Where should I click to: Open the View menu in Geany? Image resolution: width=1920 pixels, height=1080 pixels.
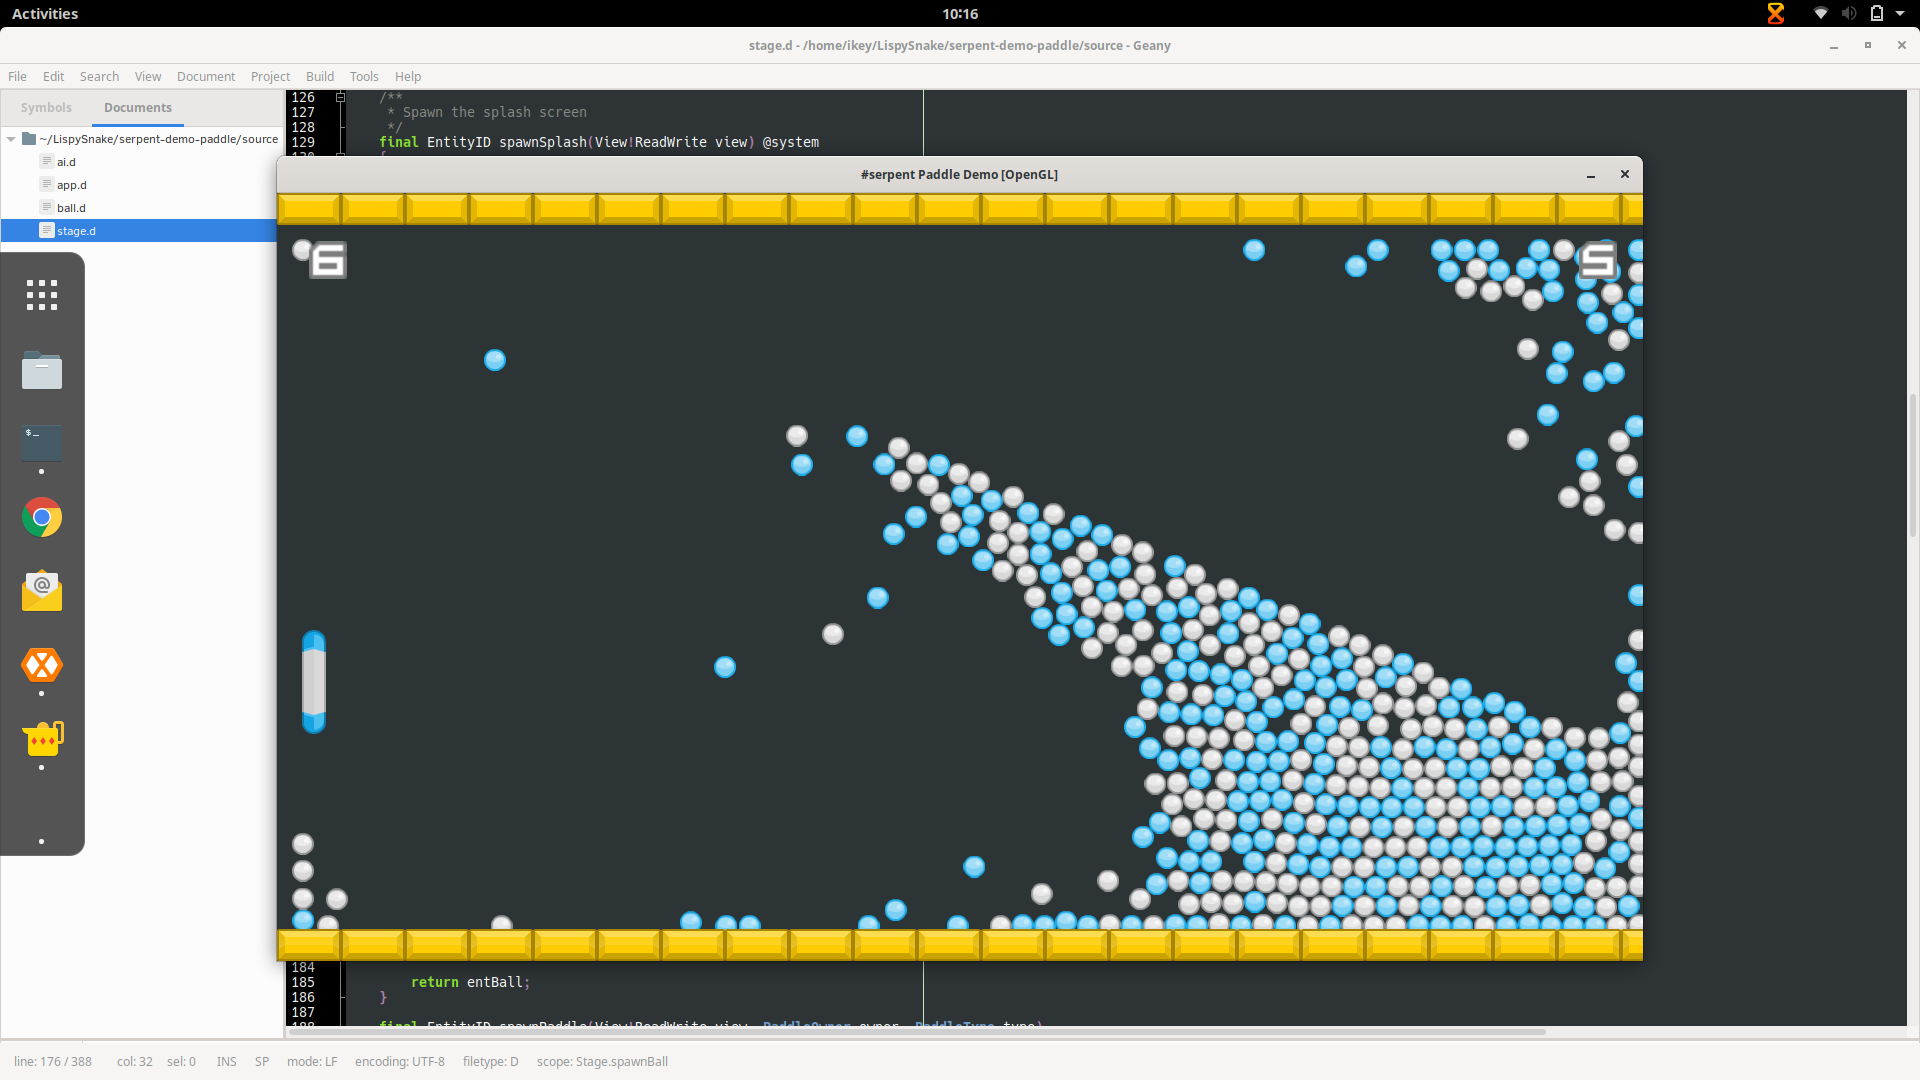(x=148, y=76)
